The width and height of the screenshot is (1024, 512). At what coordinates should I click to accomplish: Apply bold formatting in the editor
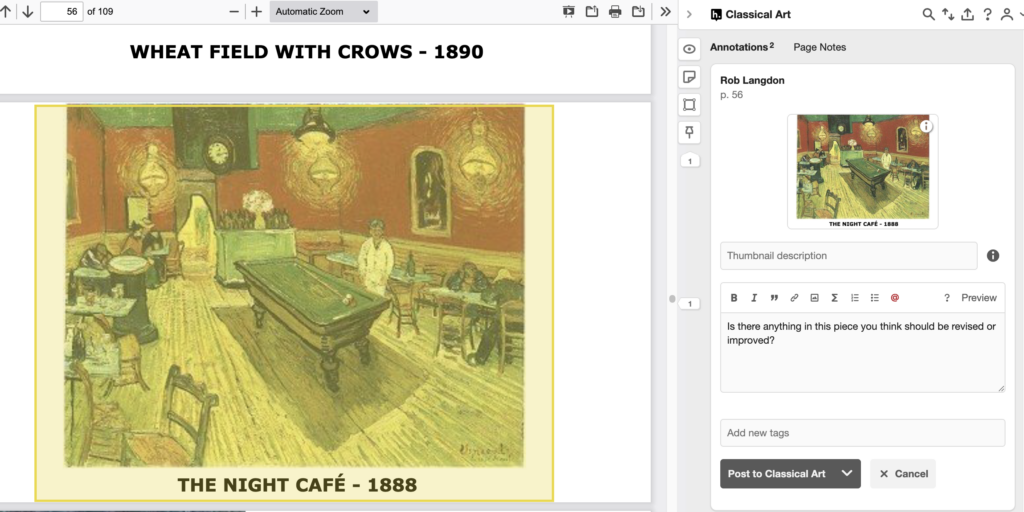(734, 298)
